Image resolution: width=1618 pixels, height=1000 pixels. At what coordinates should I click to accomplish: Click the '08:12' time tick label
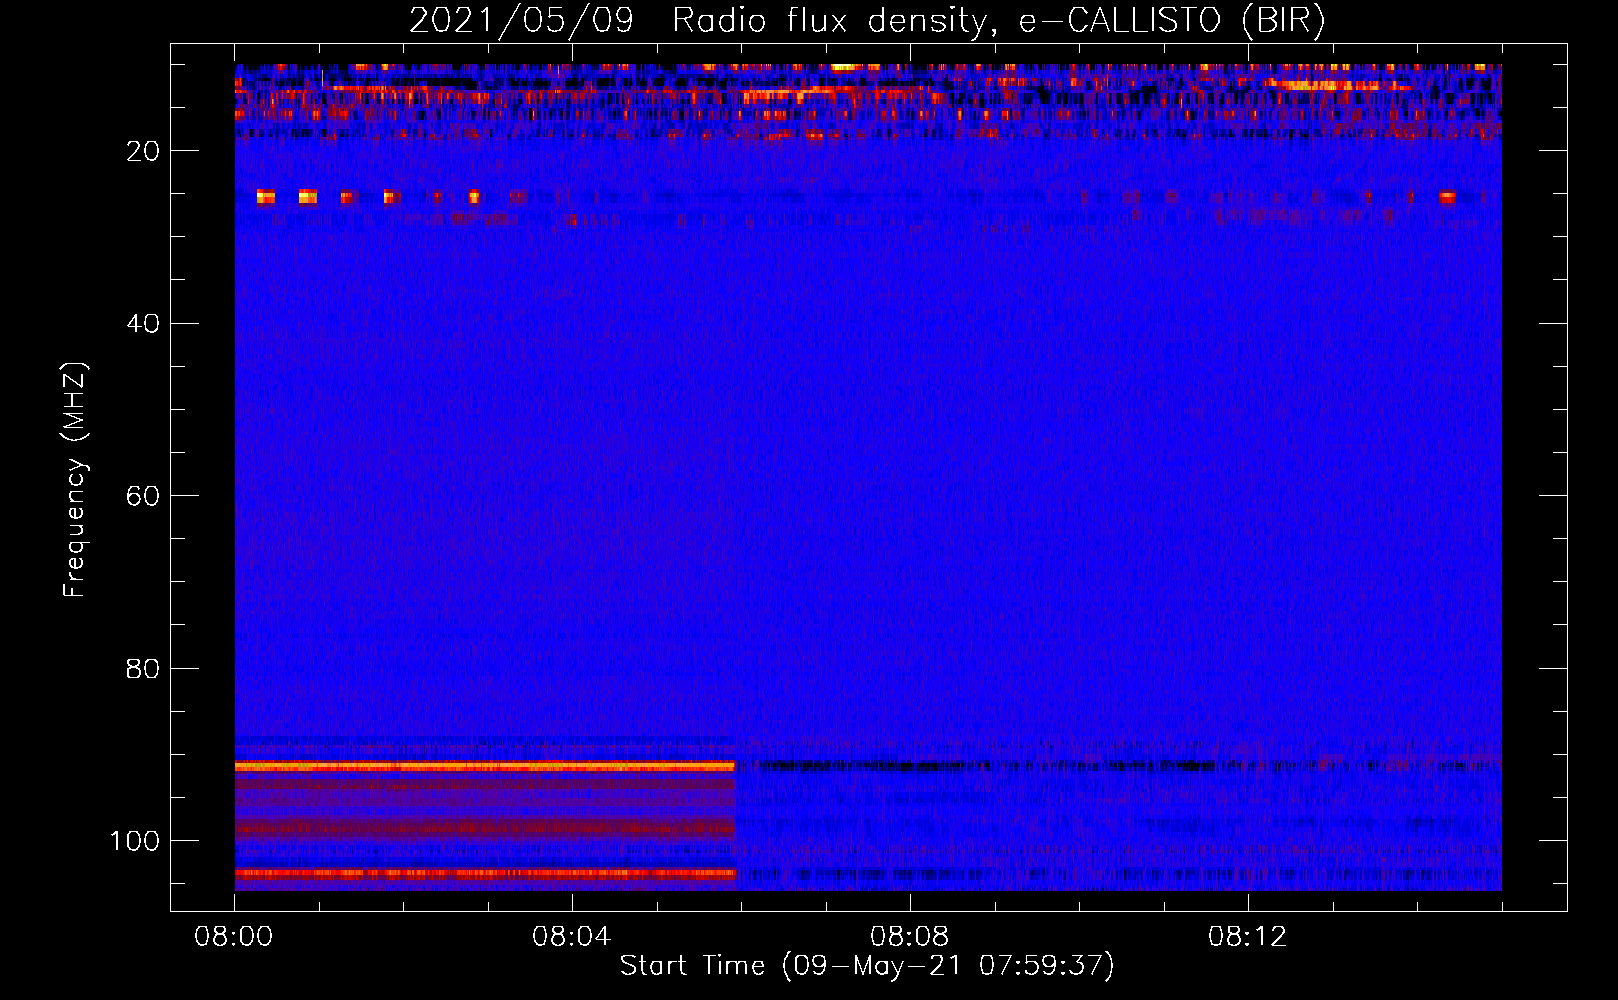1248,937
